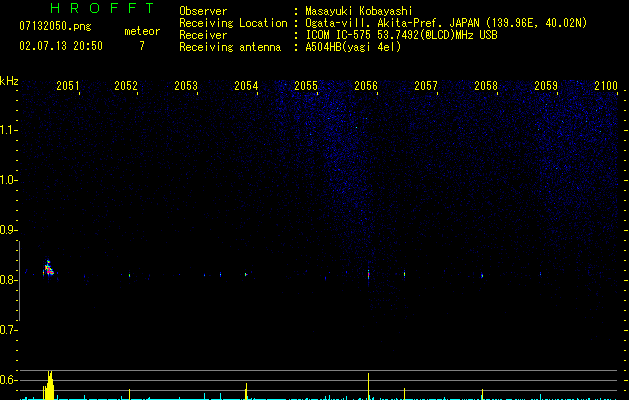Click the 2057 time axis marker
Viewport: 629px width, 400px height.
pos(426,86)
